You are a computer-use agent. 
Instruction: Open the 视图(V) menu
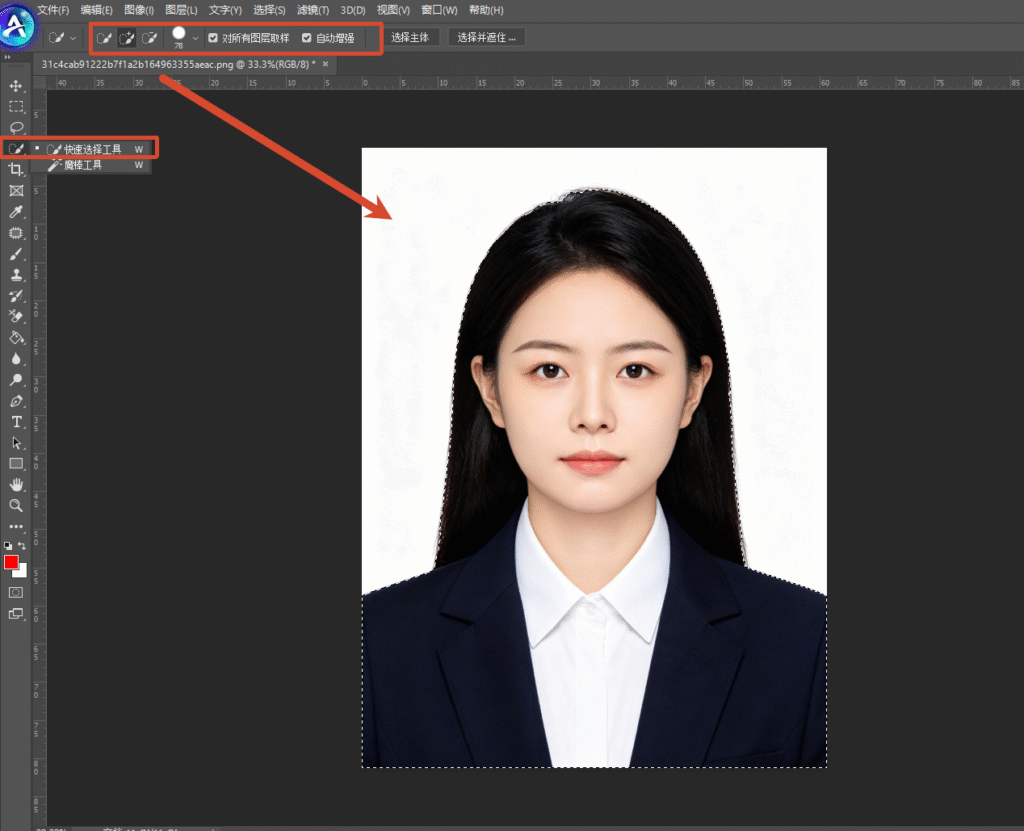393,10
